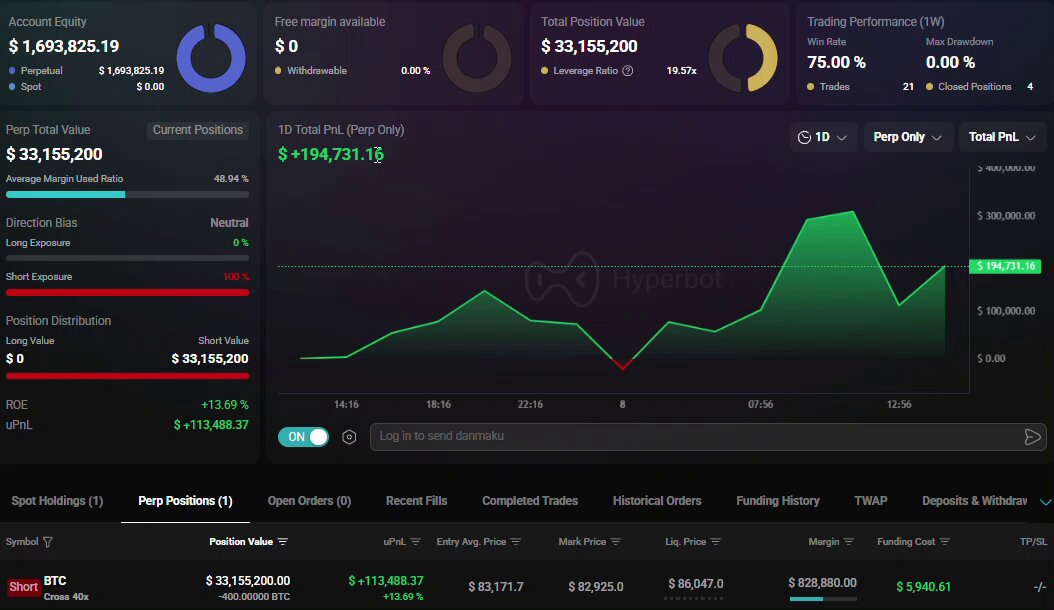Sort by Entry Avg. Price icon

tap(516, 542)
